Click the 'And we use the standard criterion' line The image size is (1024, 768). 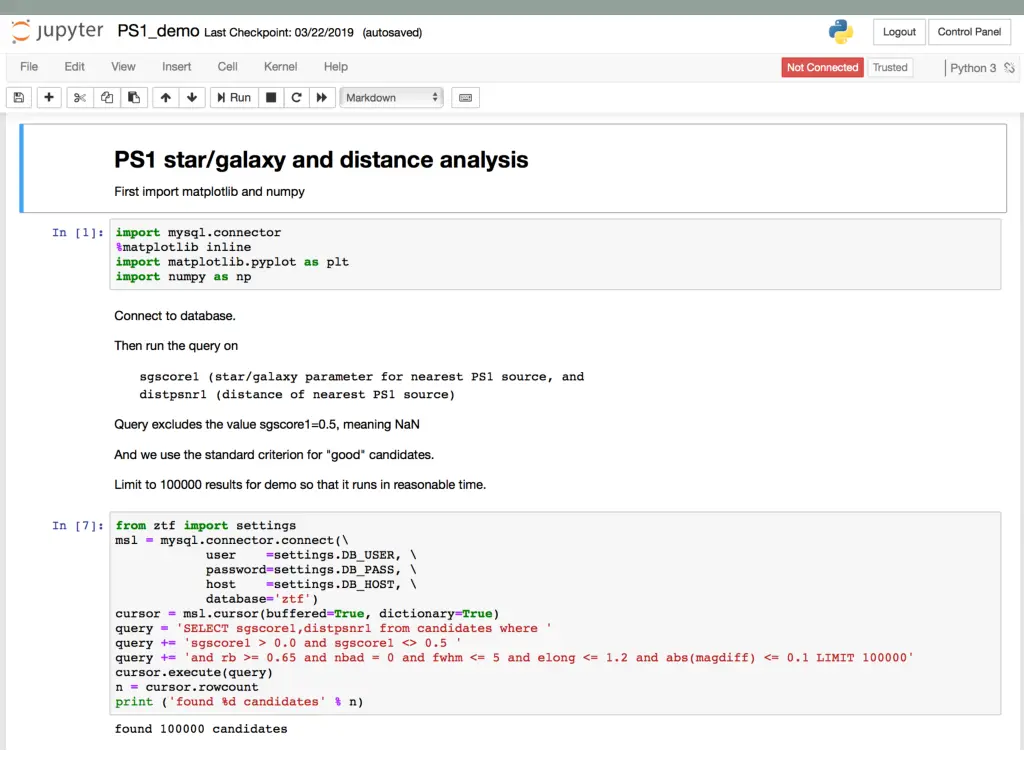pos(274,455)
